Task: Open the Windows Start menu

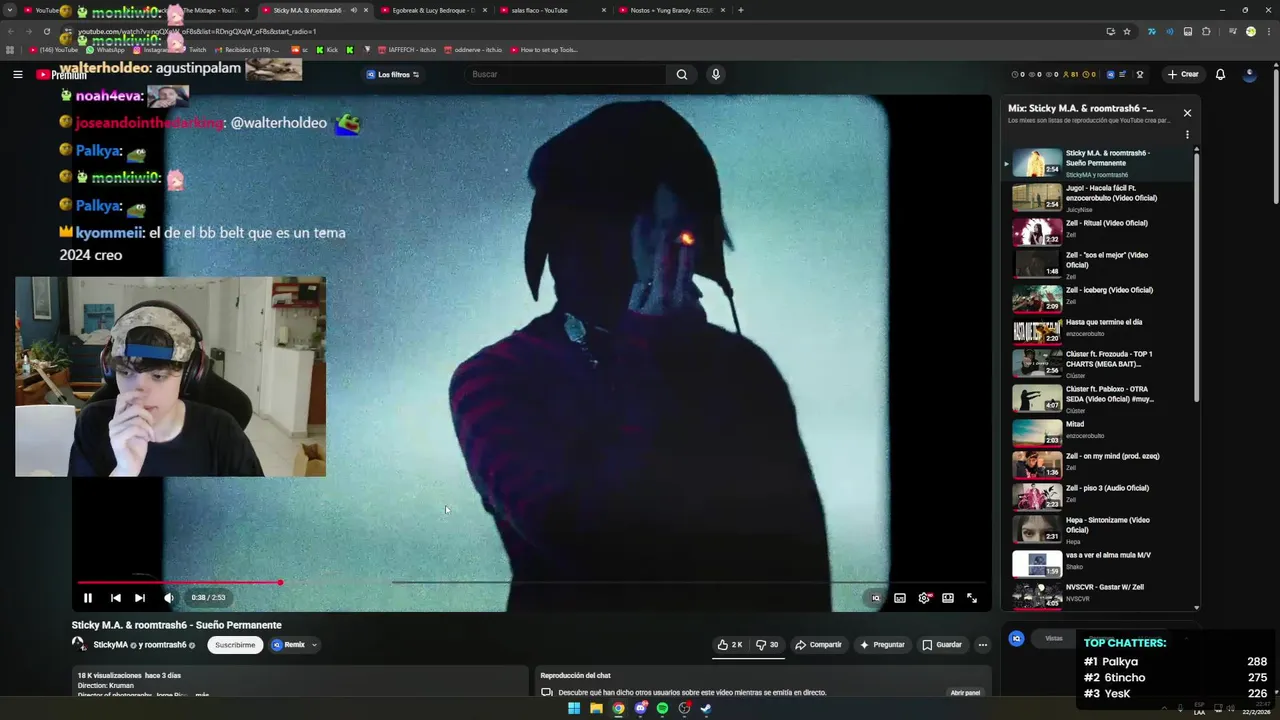Action: click(x=574, y=708)
